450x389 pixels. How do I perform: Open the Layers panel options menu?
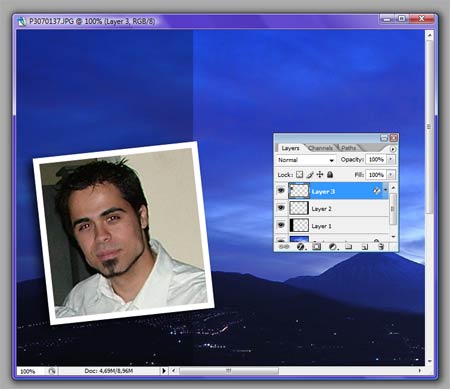393,149
